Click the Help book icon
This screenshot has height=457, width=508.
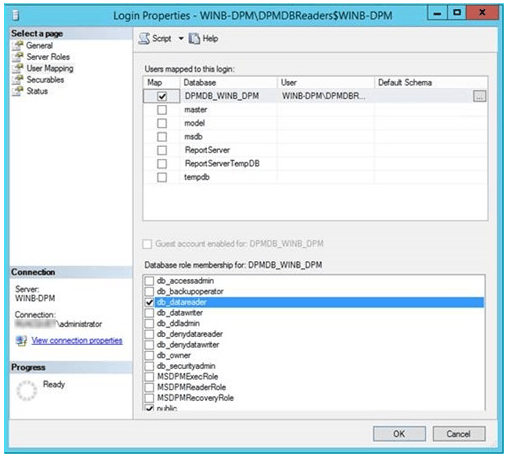point(194,39)
